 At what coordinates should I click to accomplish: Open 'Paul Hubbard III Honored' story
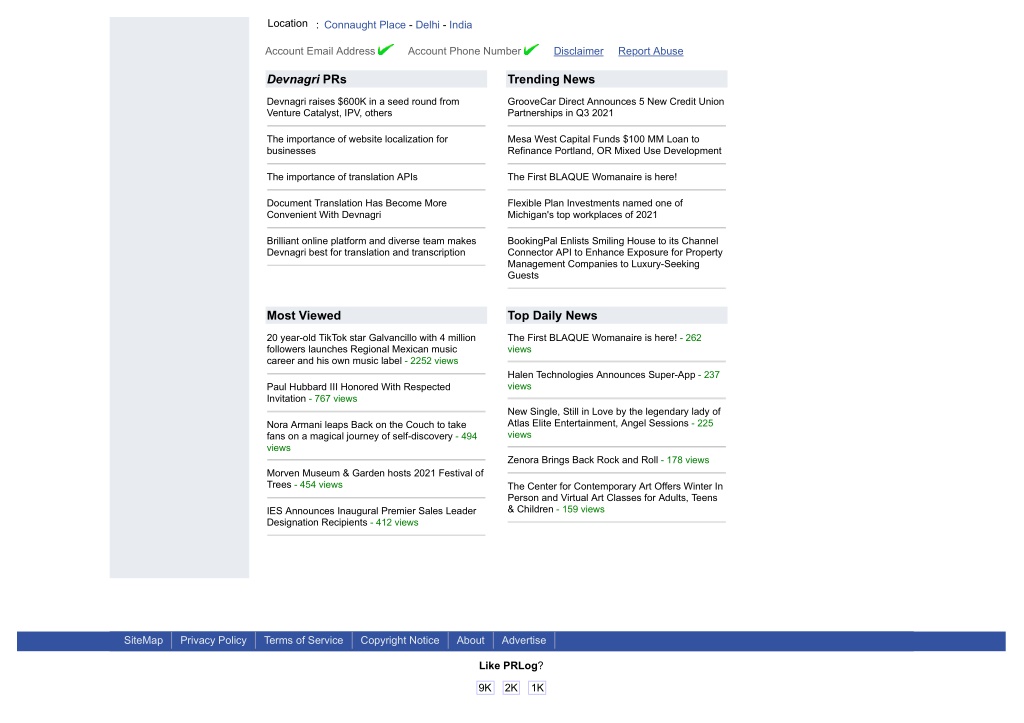pos(358,393)
